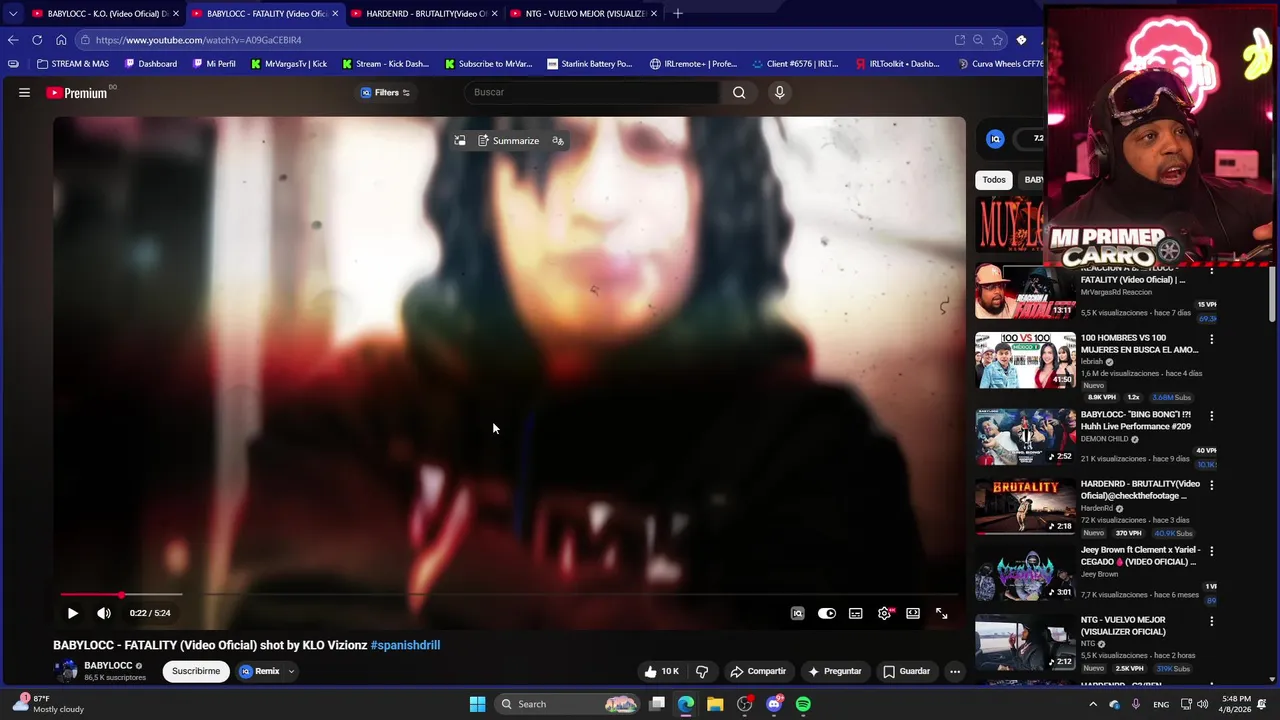1280x720 pixels.
Task: Expand the tab search dropdown arrow
Action: [x=12, y=14]
